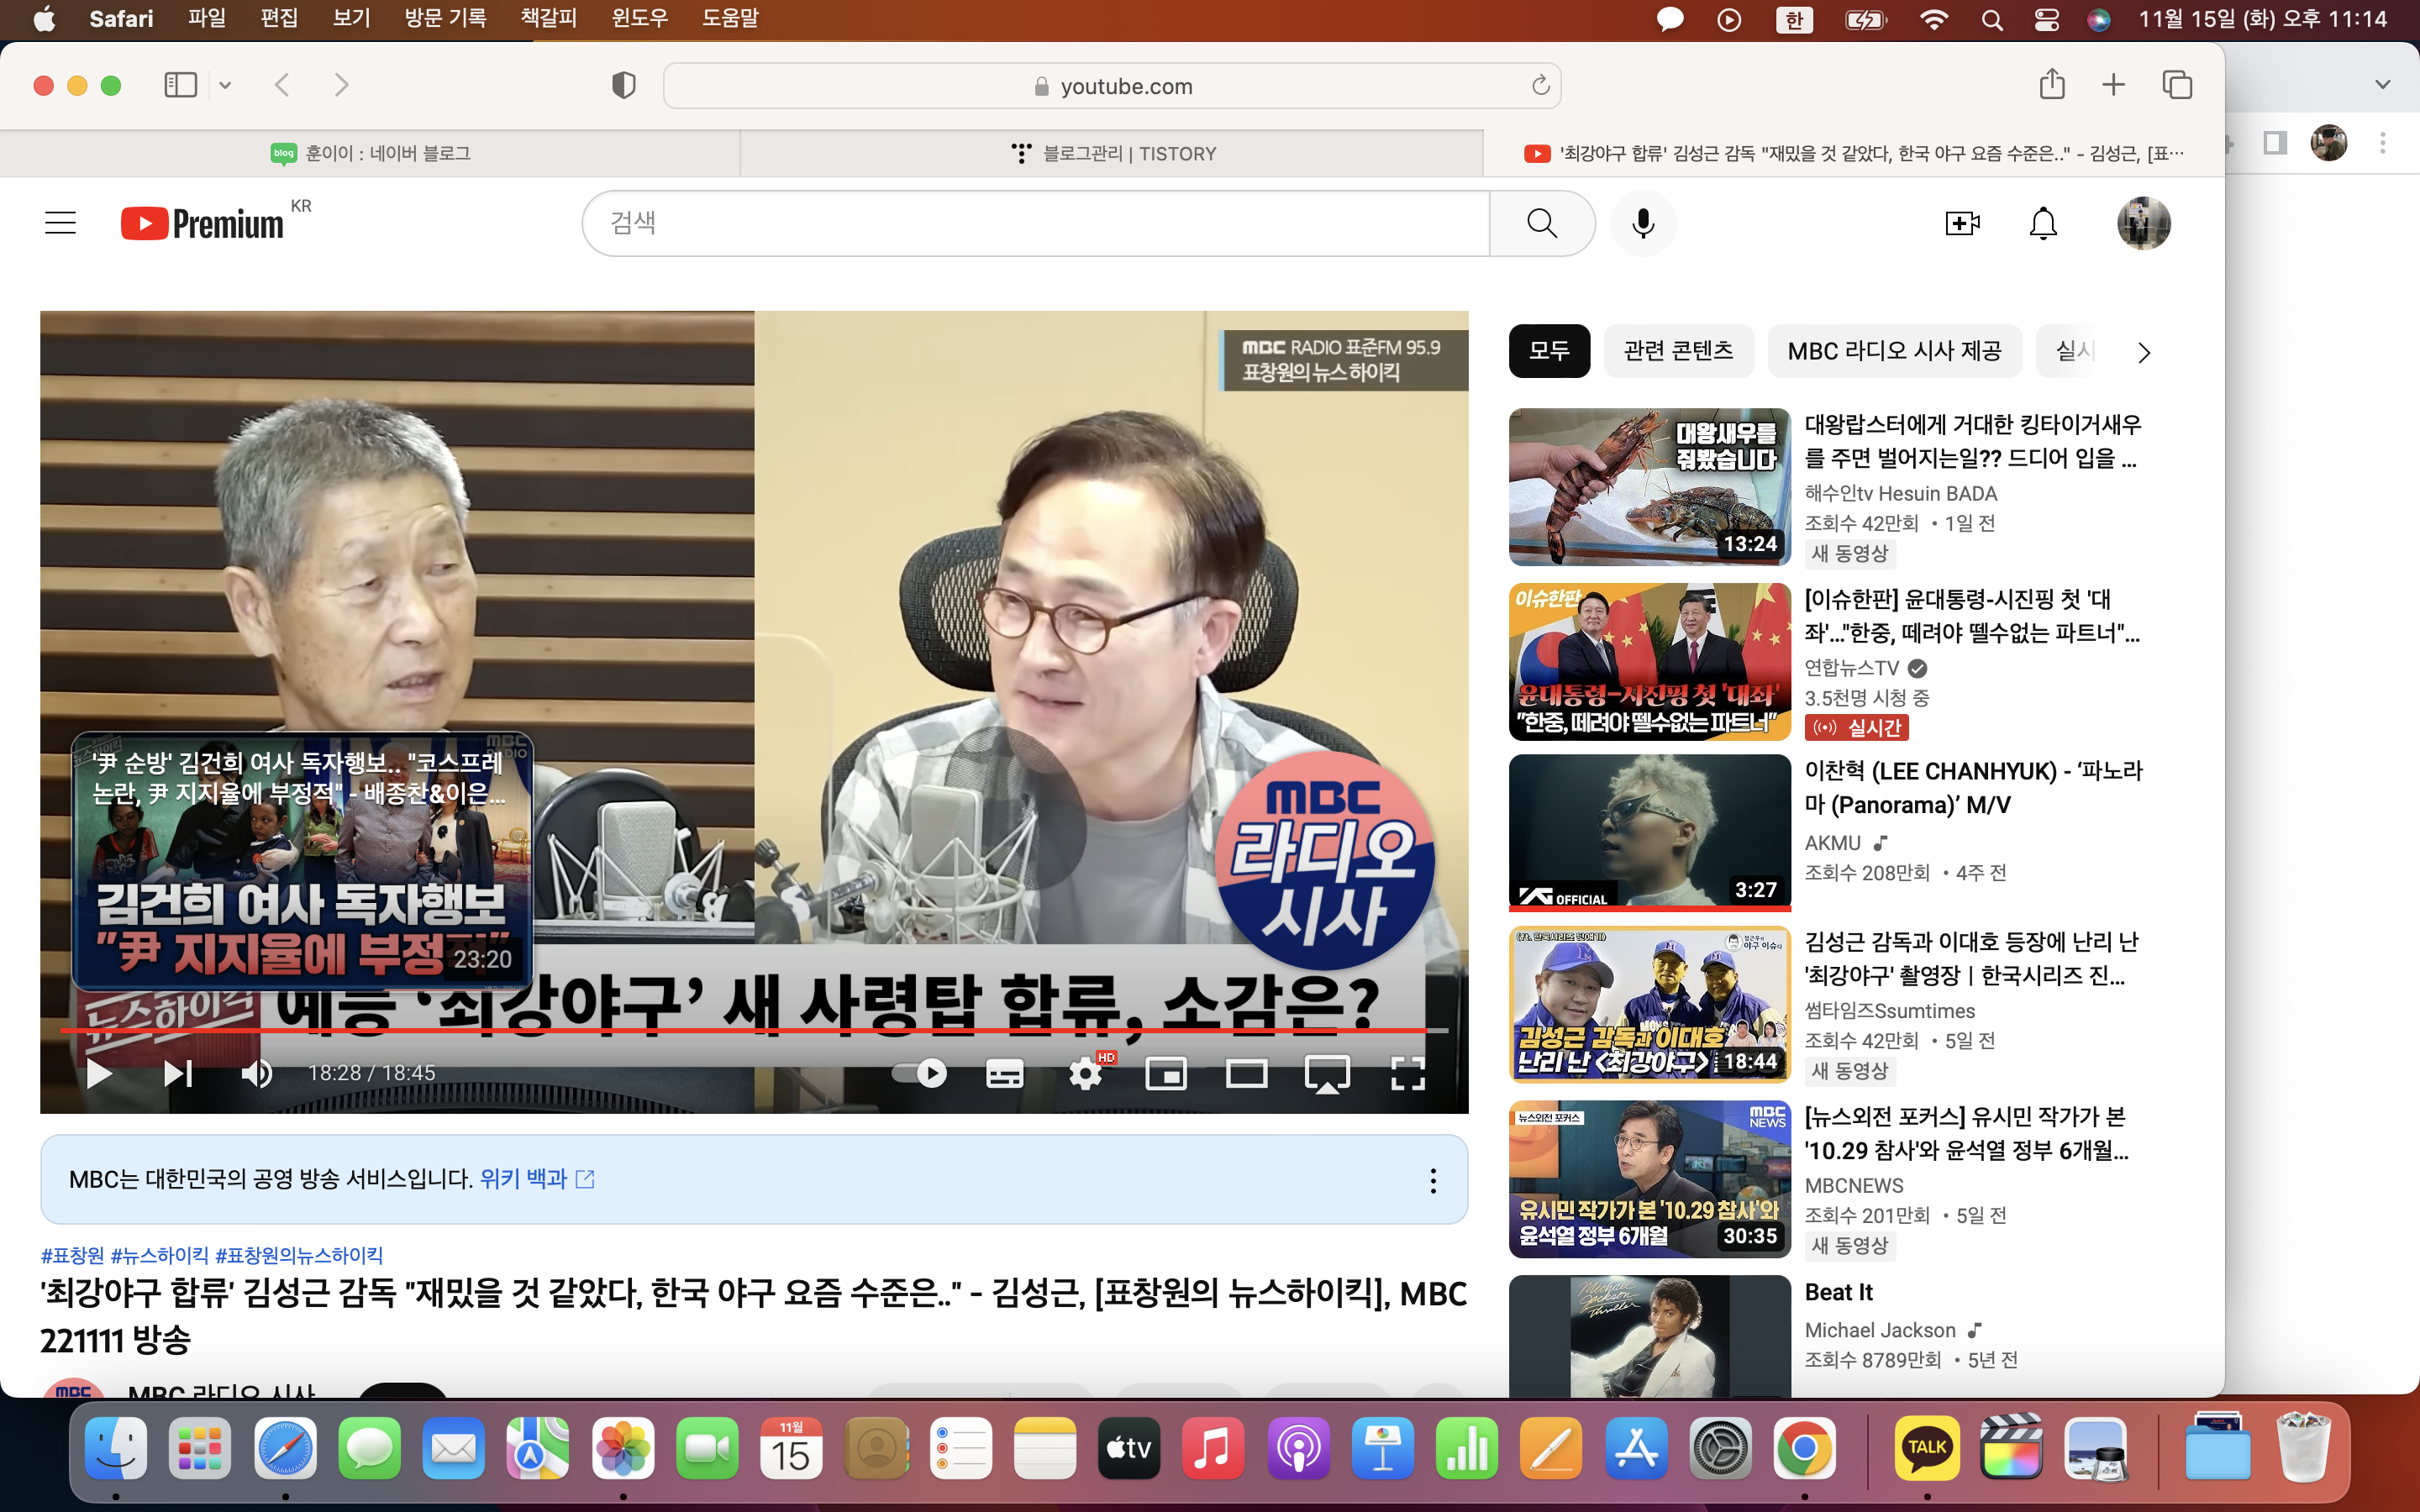Switch to the 블로그관리 TISTORY tab
This screenshot has height=1512, width=2420.
point(1112,153)
